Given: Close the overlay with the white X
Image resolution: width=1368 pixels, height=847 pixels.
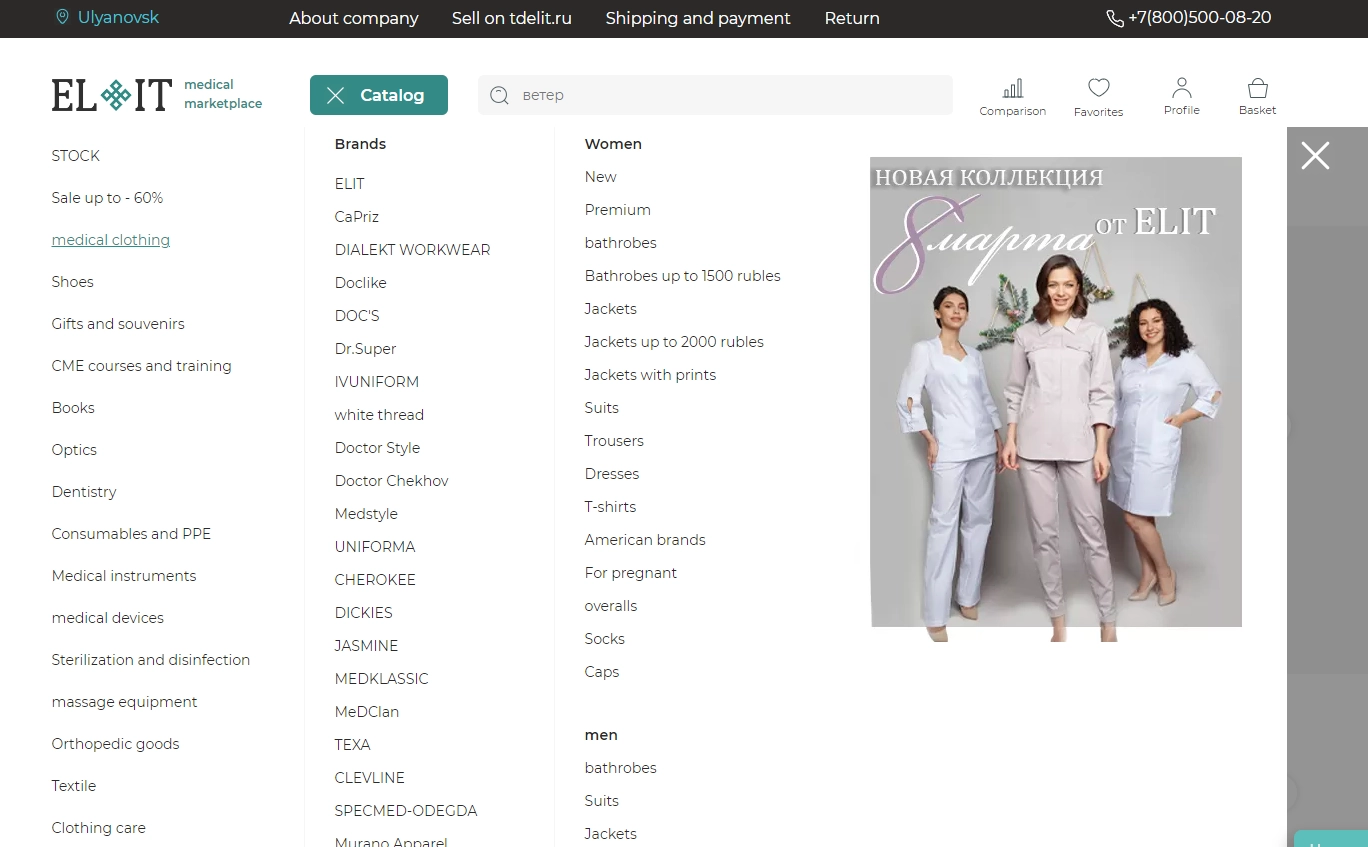Looking at the screenshot, I should (1315, 155).
